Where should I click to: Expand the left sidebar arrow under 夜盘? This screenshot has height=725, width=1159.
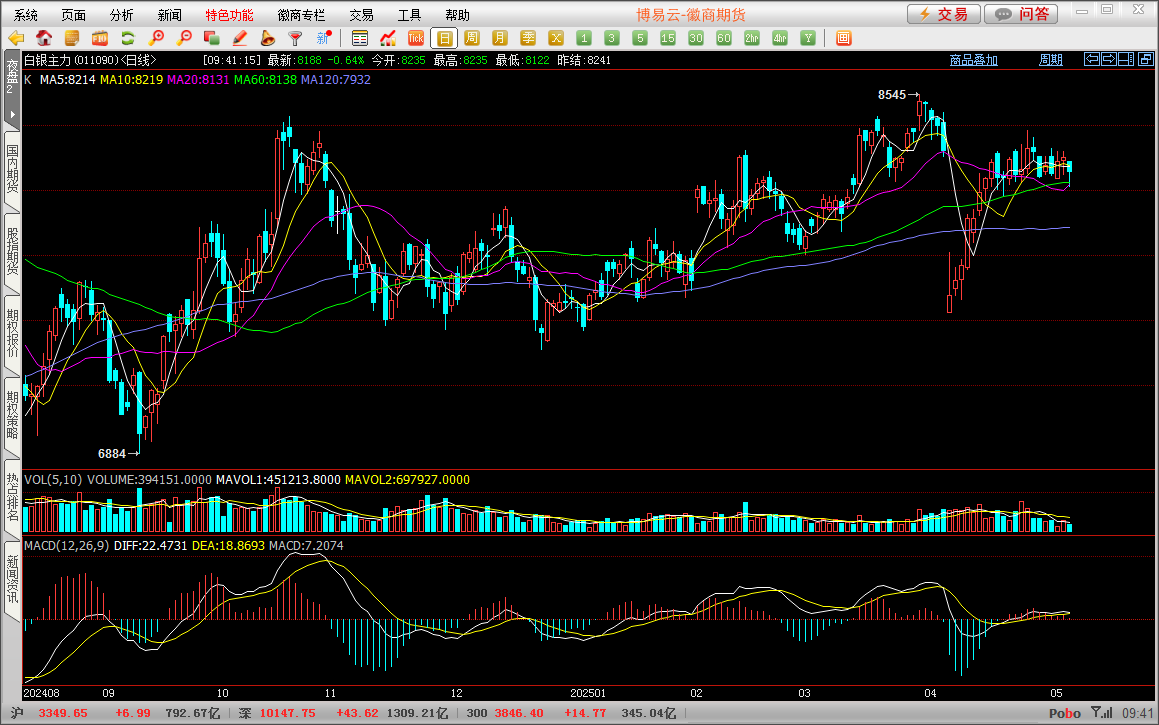(x=12, y=115)
